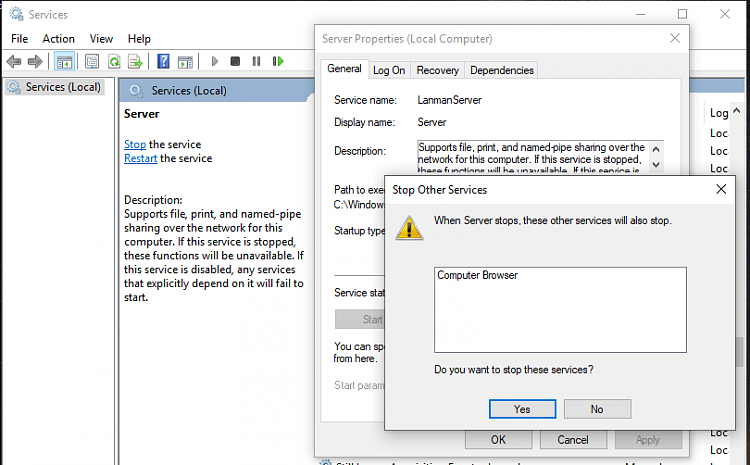Open Properties toolbar icon

pyautogui.click(x=92, y=61)
